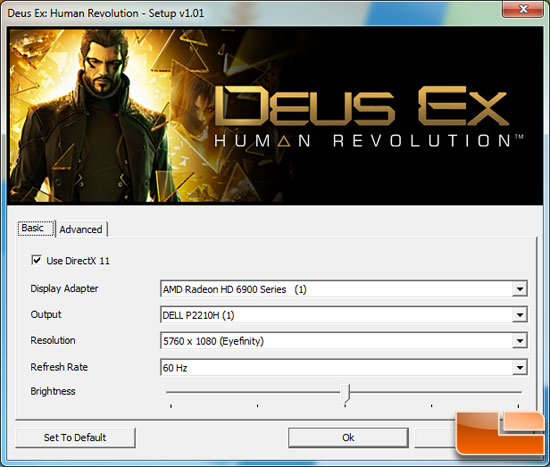This screenshot has width=550, height=467.
Task: Click the Brightness slider handle
Action: 346,393
